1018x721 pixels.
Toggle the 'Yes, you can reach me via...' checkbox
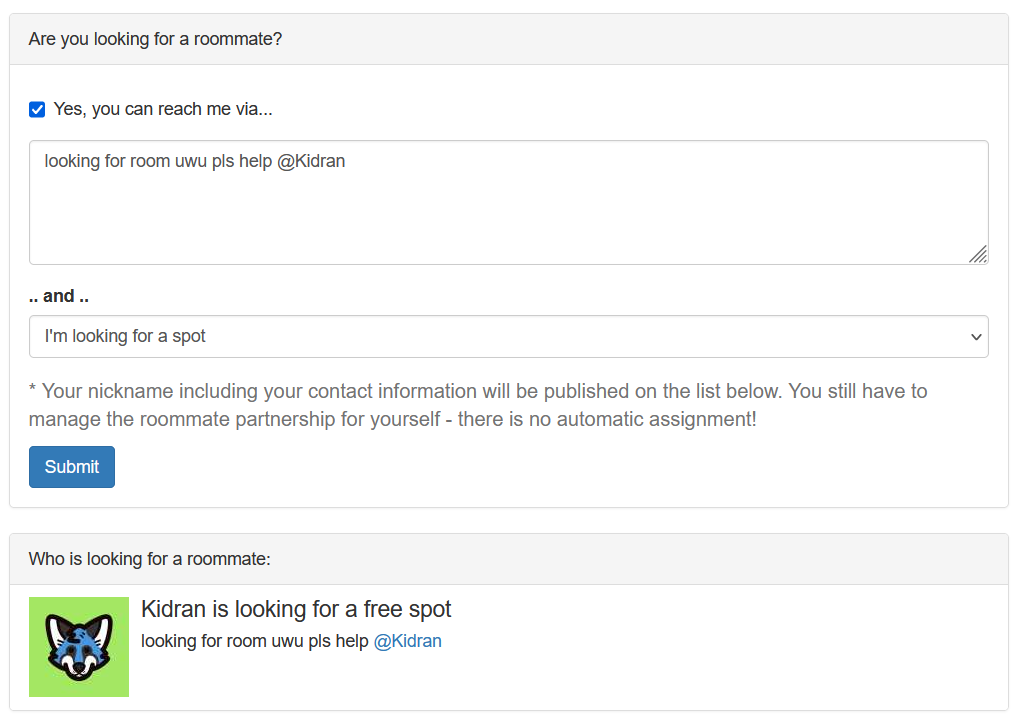[37, 109]
